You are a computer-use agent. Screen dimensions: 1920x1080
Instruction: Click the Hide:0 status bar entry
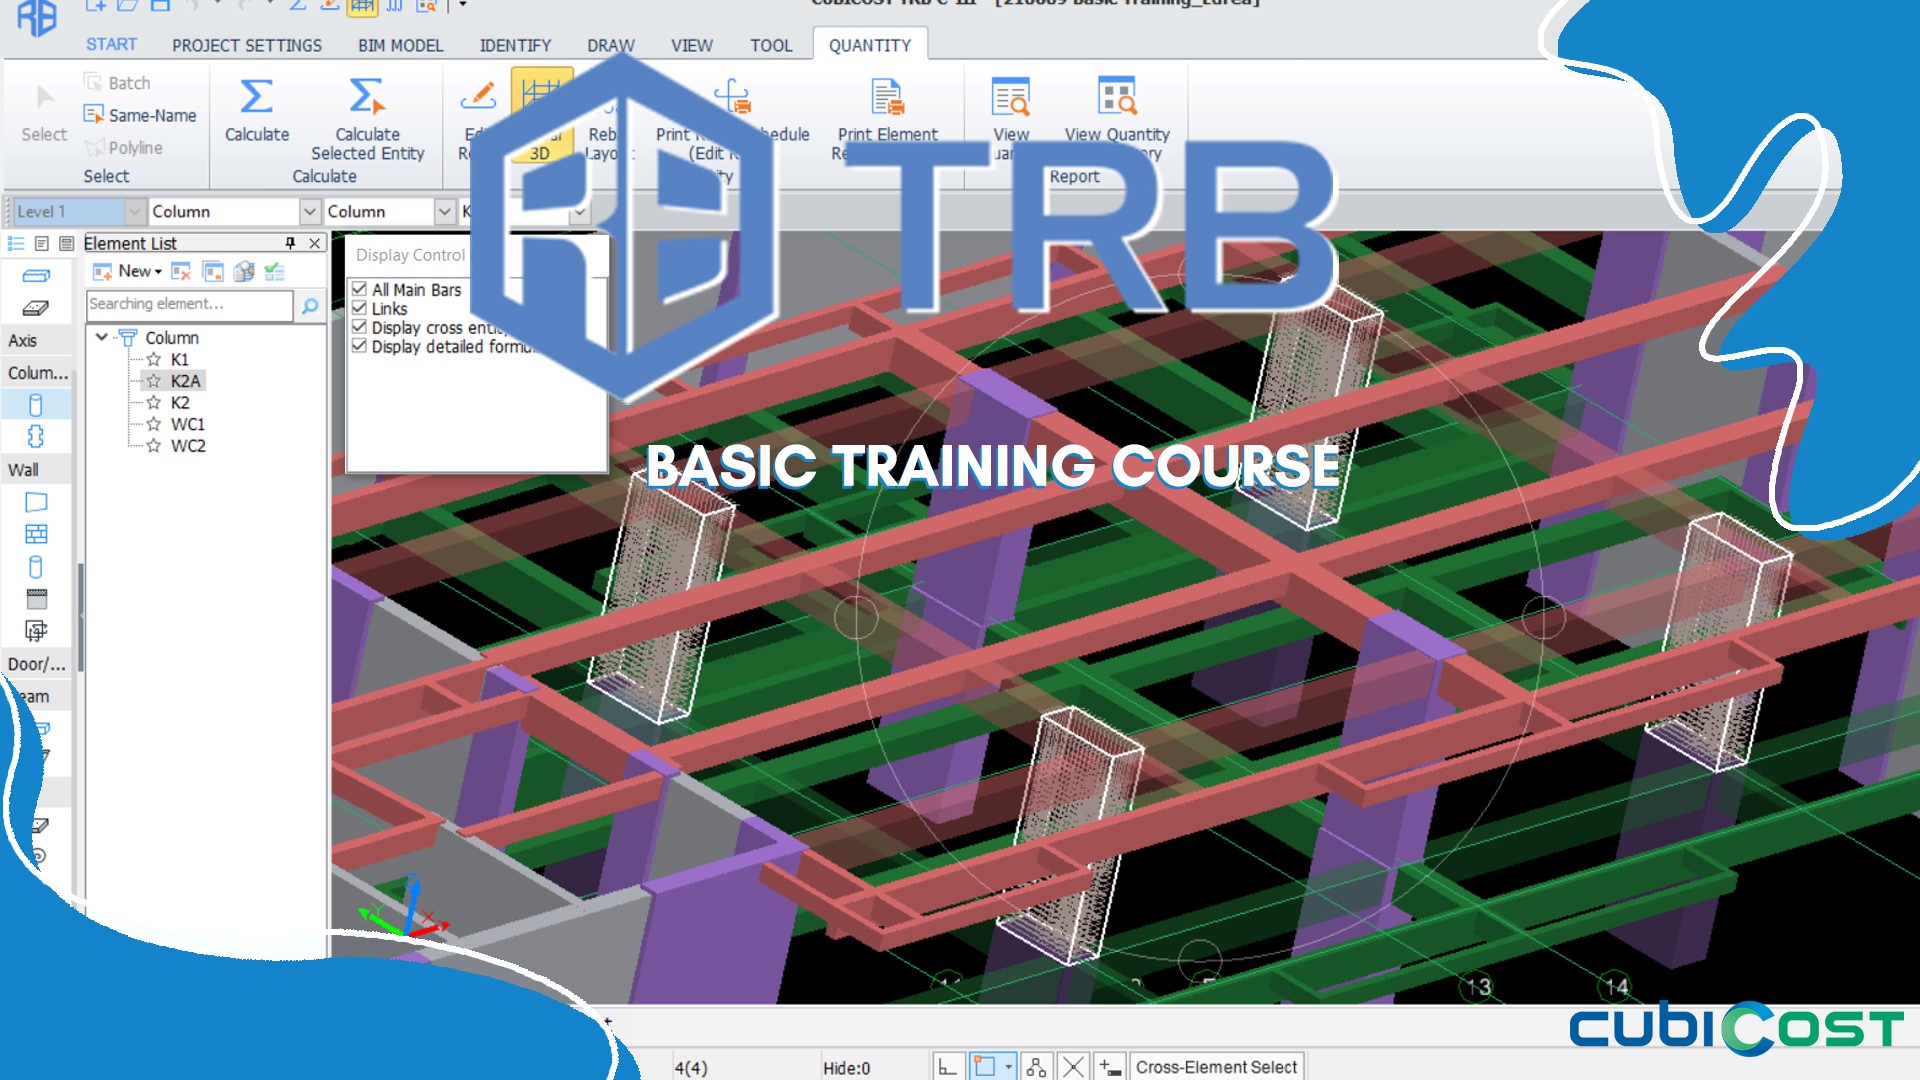(x=846, y=1068)
